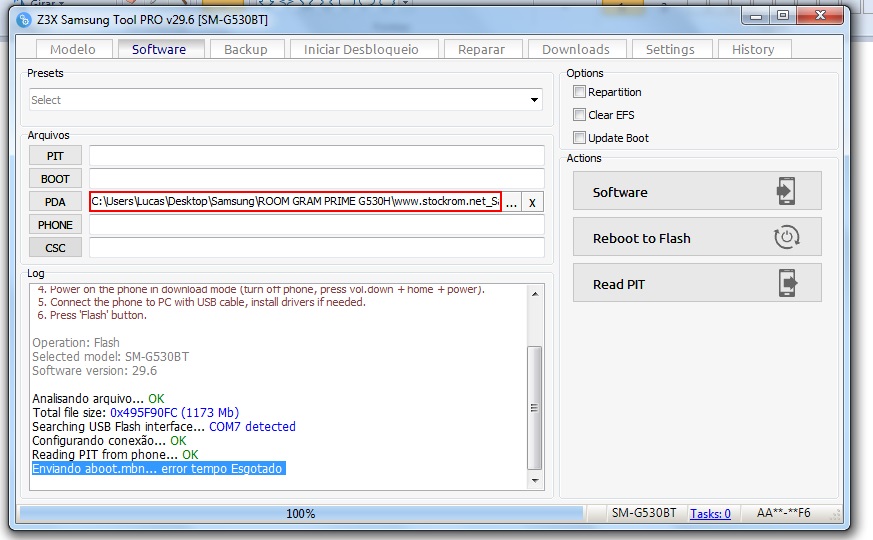
Task: Click 'Searching USB Flash interface' log line
Action: [x=164, y=426]
